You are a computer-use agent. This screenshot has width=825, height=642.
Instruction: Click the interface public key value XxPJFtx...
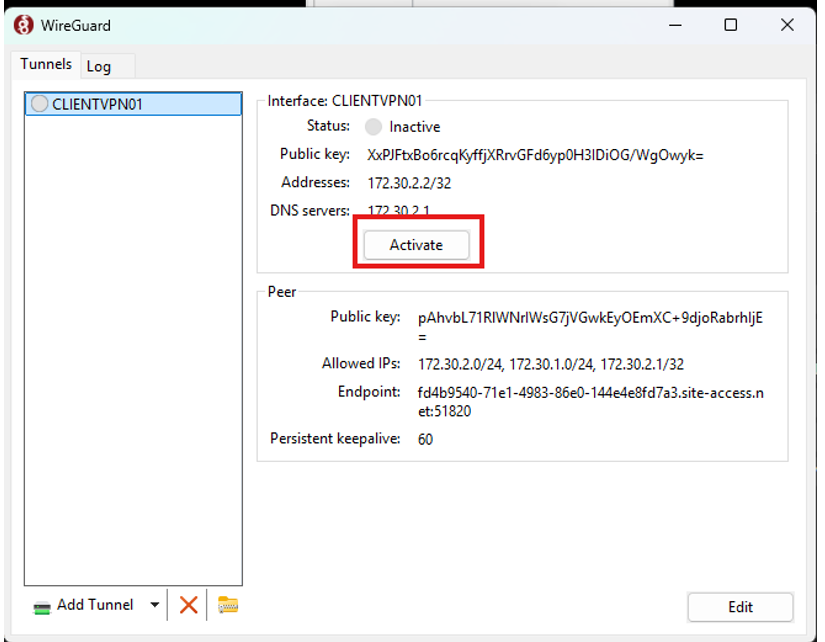coord(535,155)
